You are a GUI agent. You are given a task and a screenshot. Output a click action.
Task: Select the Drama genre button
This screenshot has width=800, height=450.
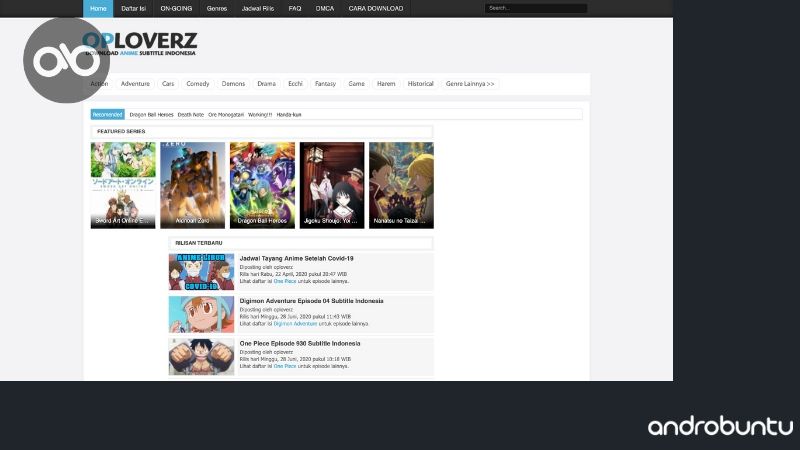266,84
